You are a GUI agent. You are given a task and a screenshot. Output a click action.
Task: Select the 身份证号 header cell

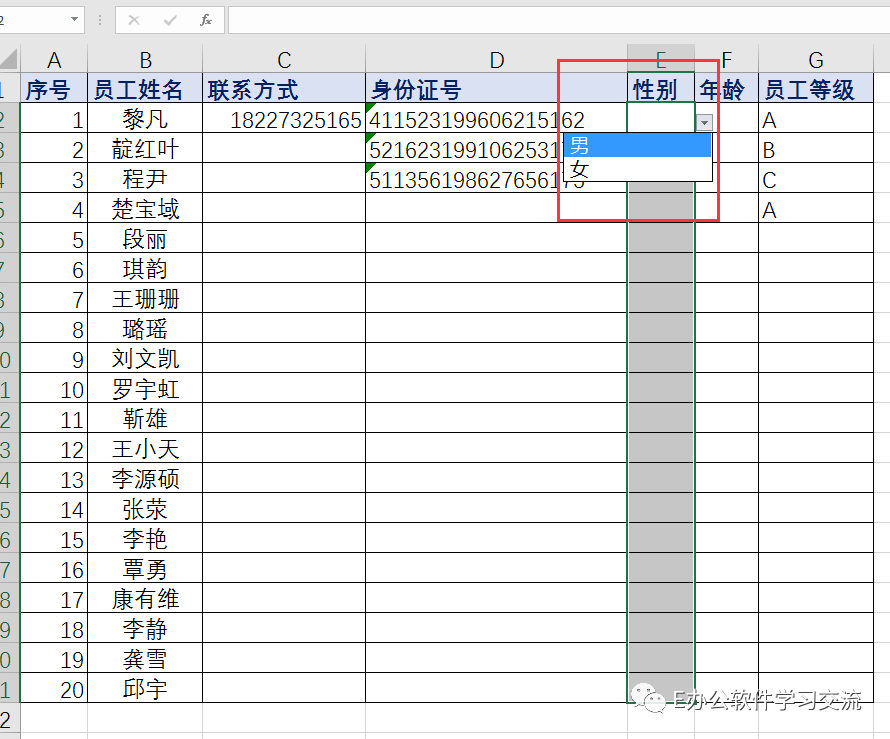click(496, 89)
